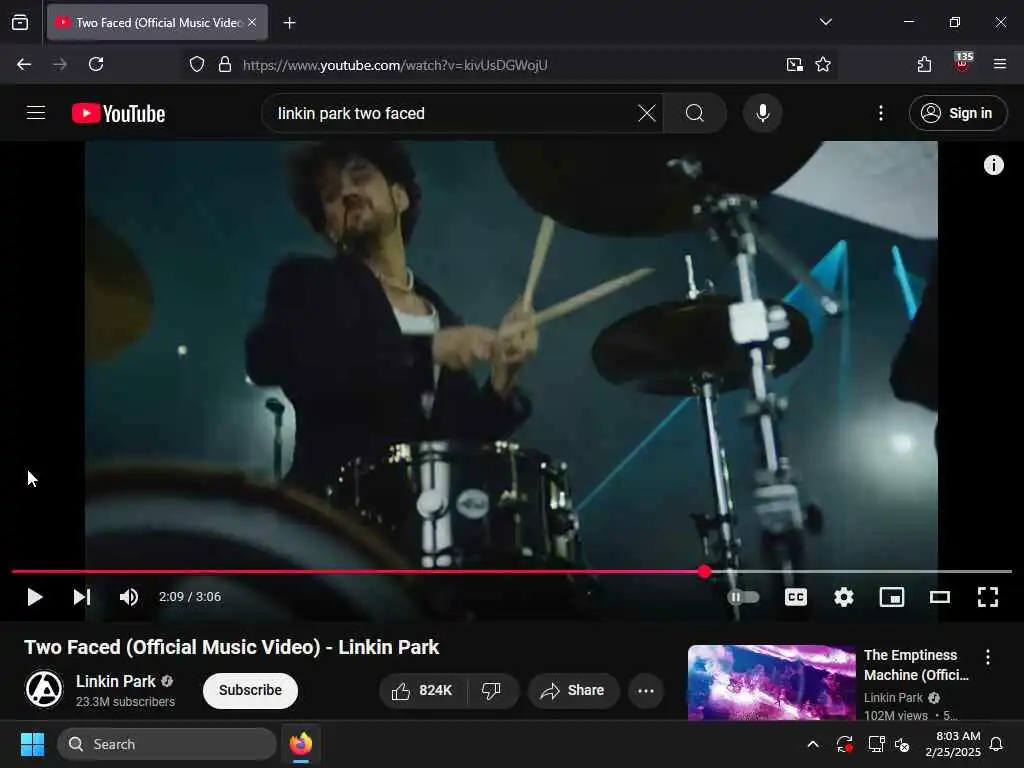Search with your voice microphone
Image resolution: width=1024 pixels, height=768 pixels.
click(762, 113)
